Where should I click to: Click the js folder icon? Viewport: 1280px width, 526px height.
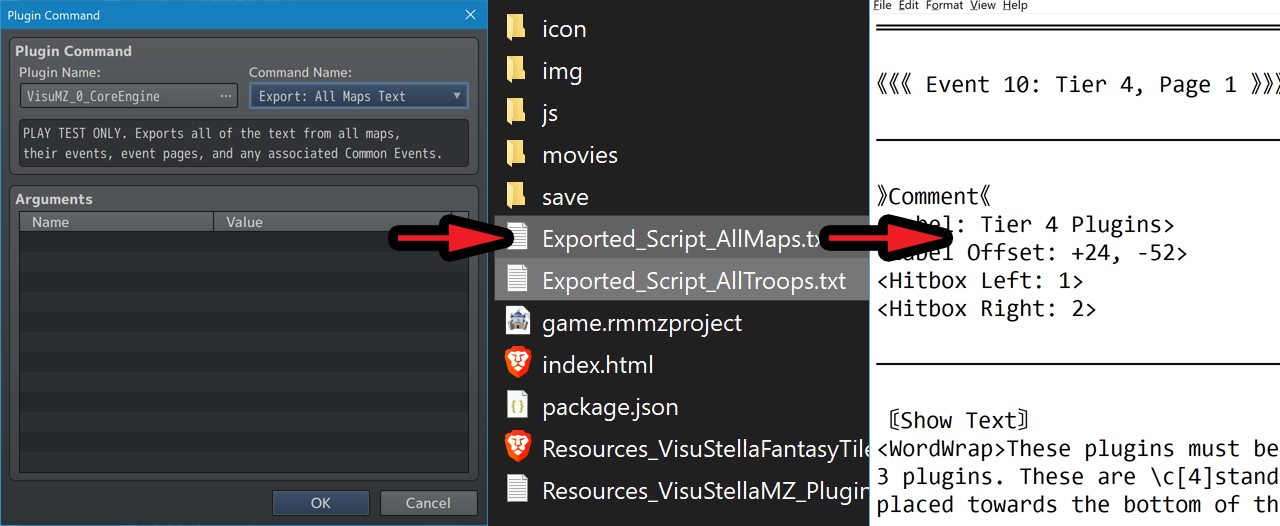(516, 112)
